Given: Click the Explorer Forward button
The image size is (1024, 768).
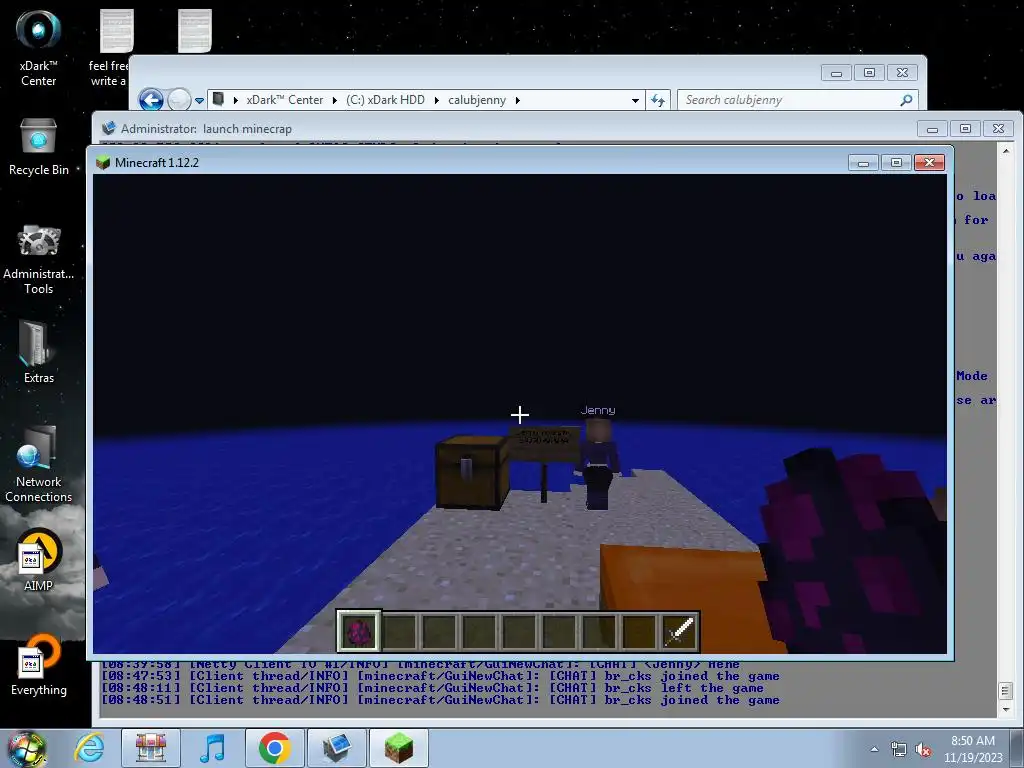Looking at the screenshot, I should 179,100.
